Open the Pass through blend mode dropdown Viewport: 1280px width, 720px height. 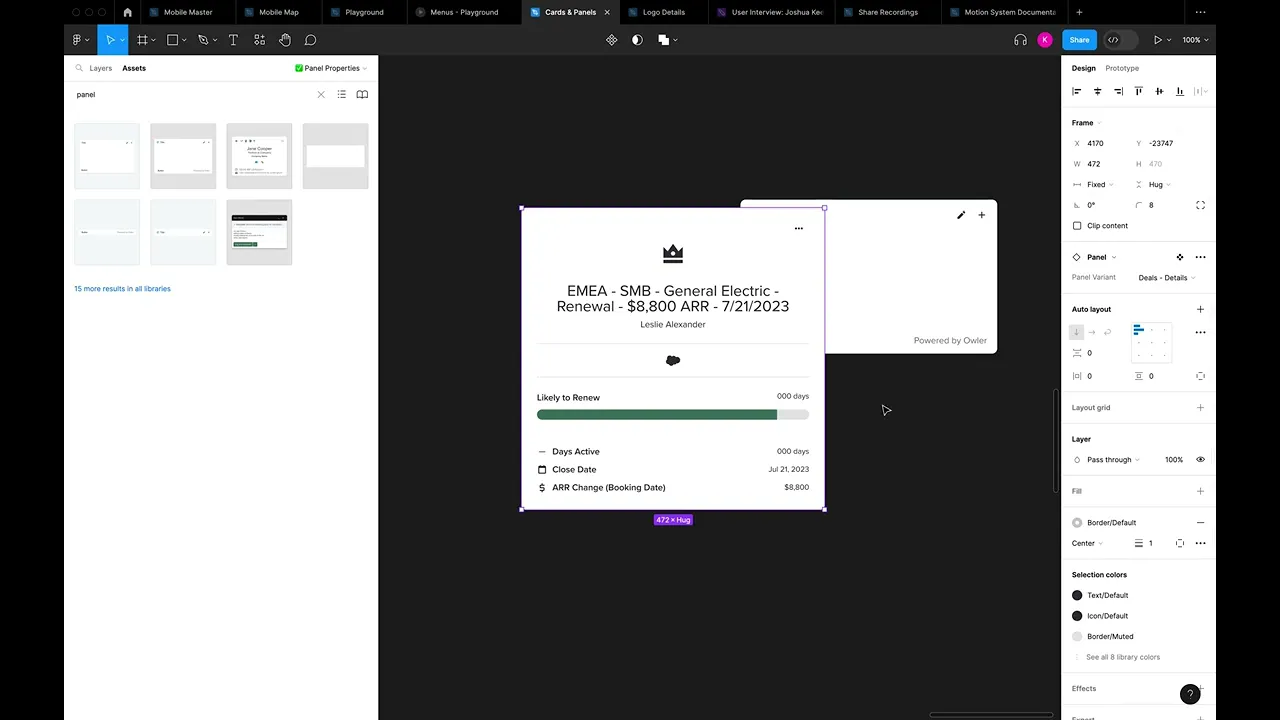[x=1113, y=460]
